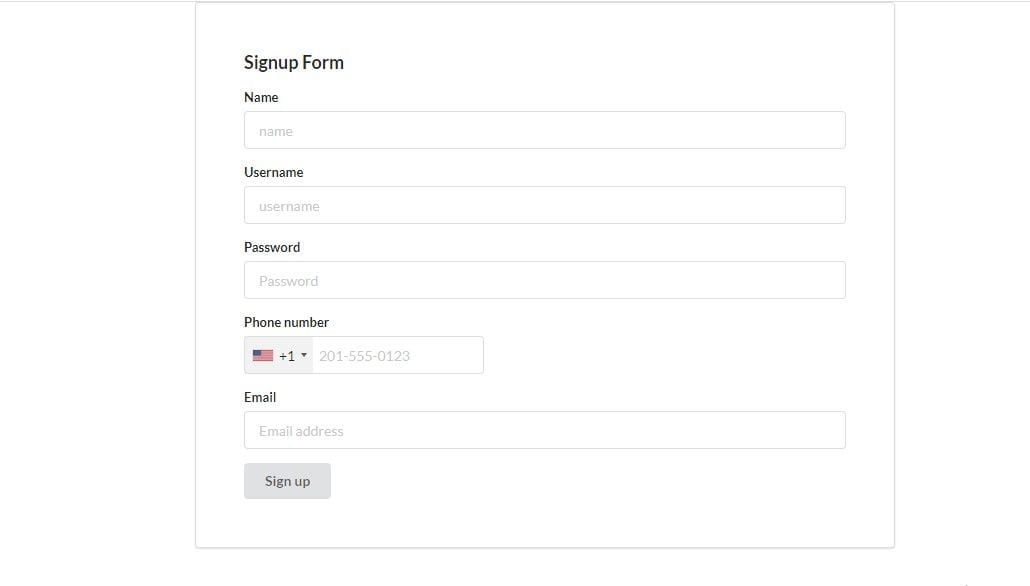Select the Password entry field
1030x586 pixels.
pyautogui.click(x=544, y=280)
